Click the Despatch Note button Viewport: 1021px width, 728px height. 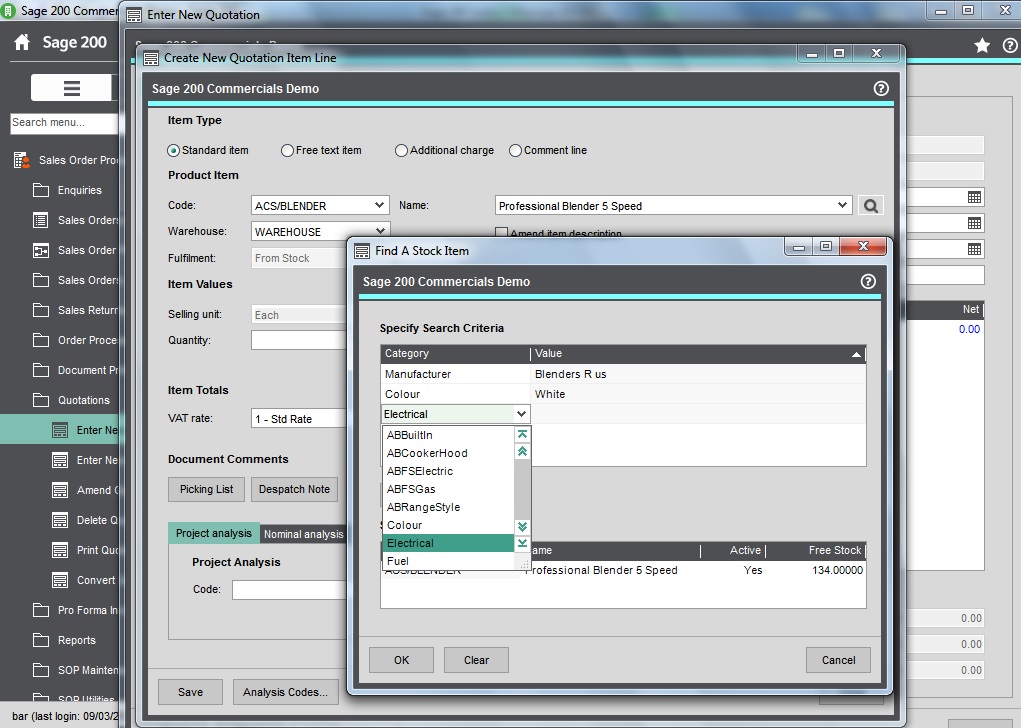coord(294,489)
